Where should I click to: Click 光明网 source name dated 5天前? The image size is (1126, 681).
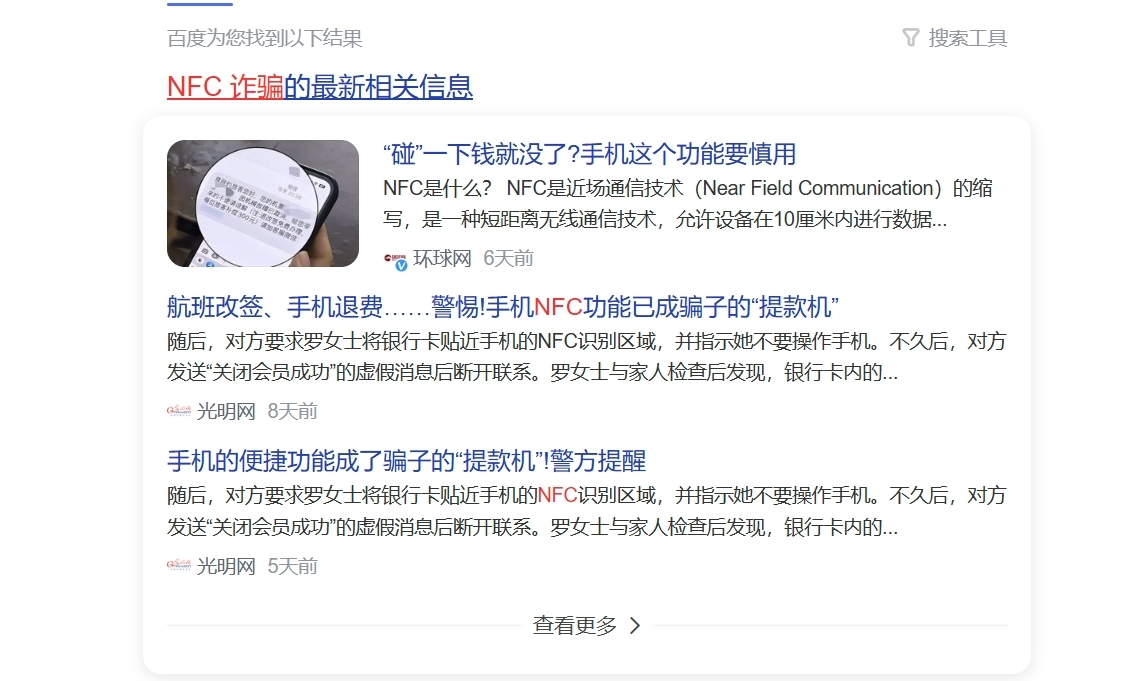click(226, 566)
